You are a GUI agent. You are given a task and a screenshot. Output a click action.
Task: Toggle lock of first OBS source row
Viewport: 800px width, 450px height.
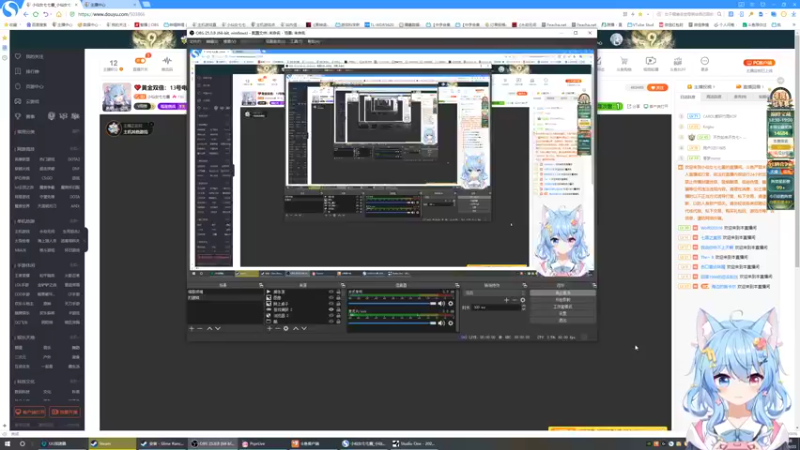click(338, 292)
